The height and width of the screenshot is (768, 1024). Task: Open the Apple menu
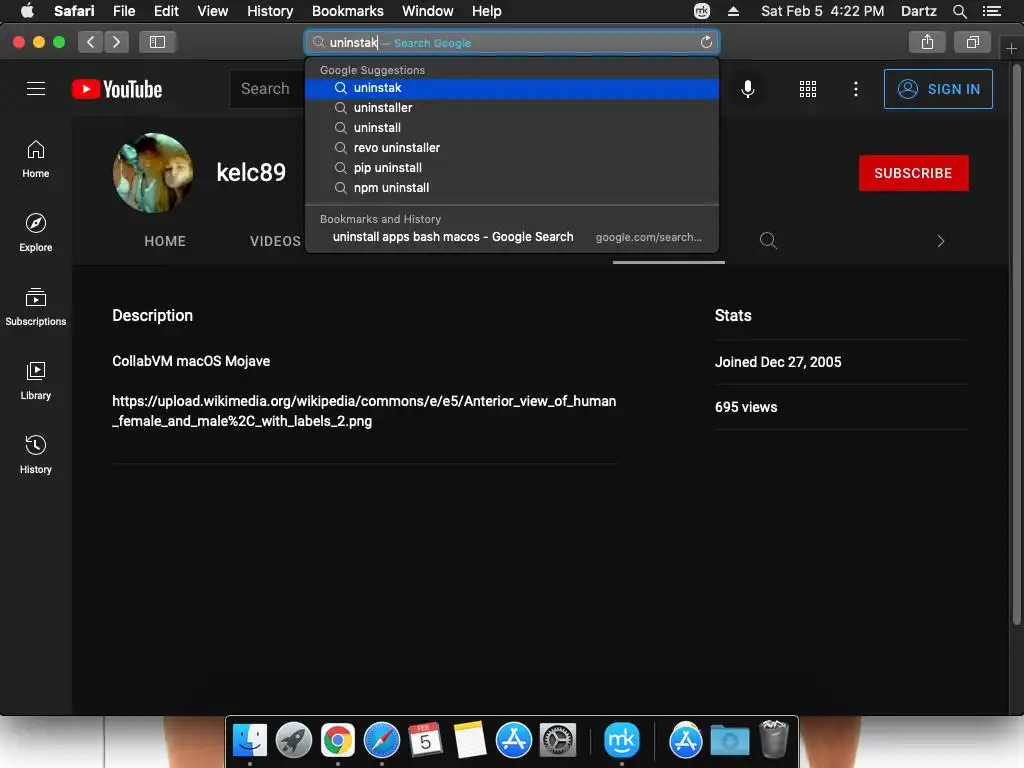[x=27, y=11]
